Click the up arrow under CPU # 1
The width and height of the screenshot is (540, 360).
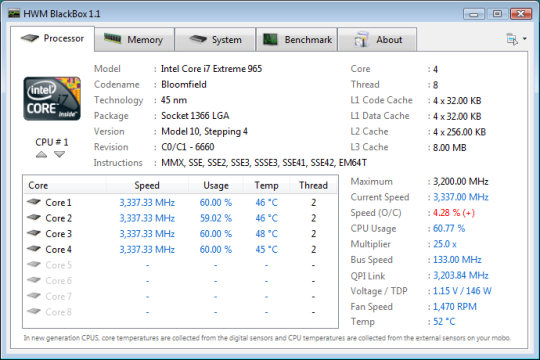pyautogui.click(x=41, y=154)
